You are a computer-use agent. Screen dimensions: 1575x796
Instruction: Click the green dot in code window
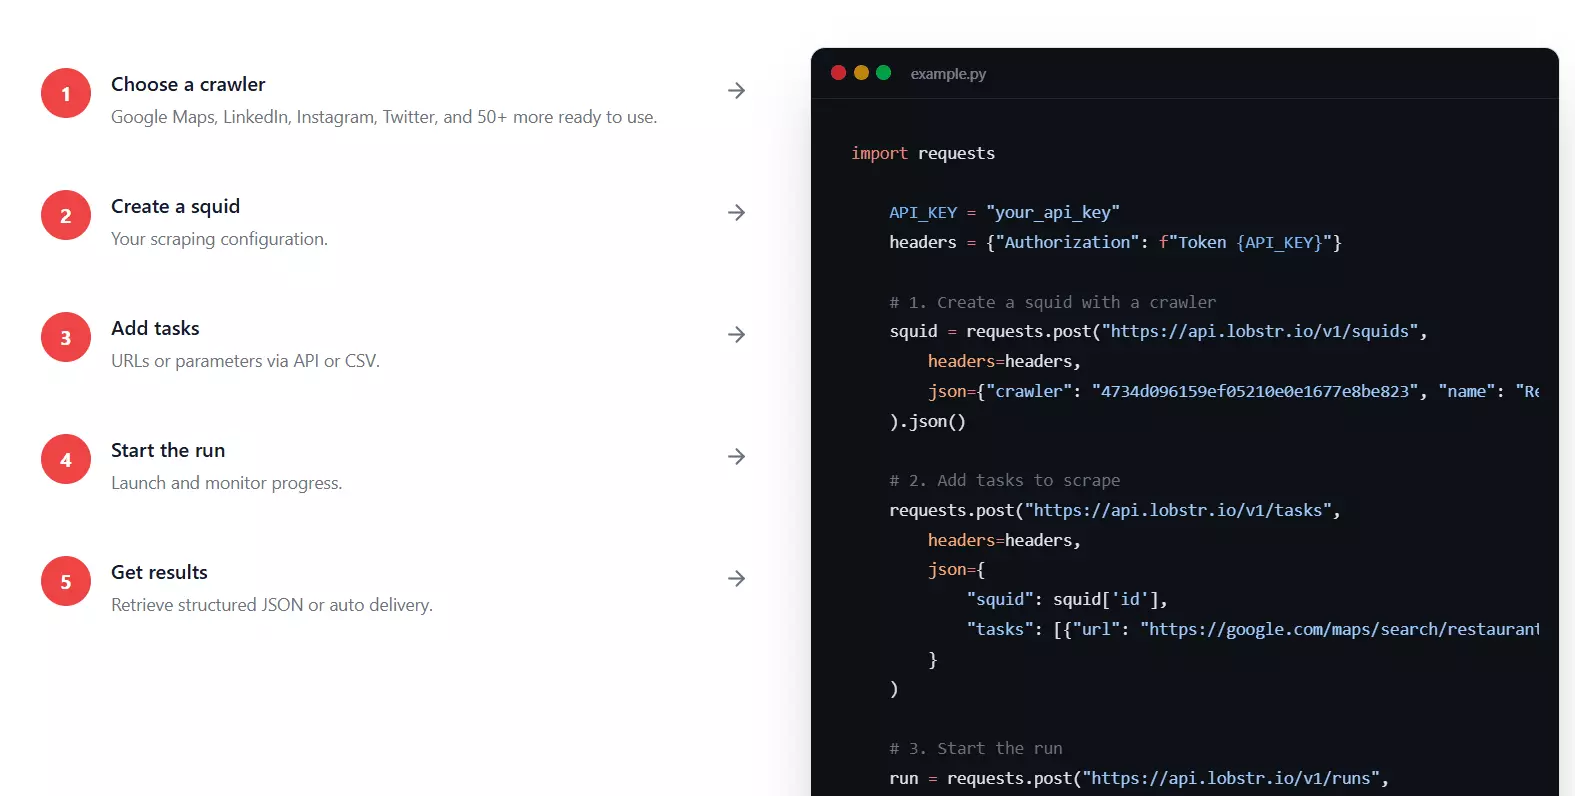point(883,73)
